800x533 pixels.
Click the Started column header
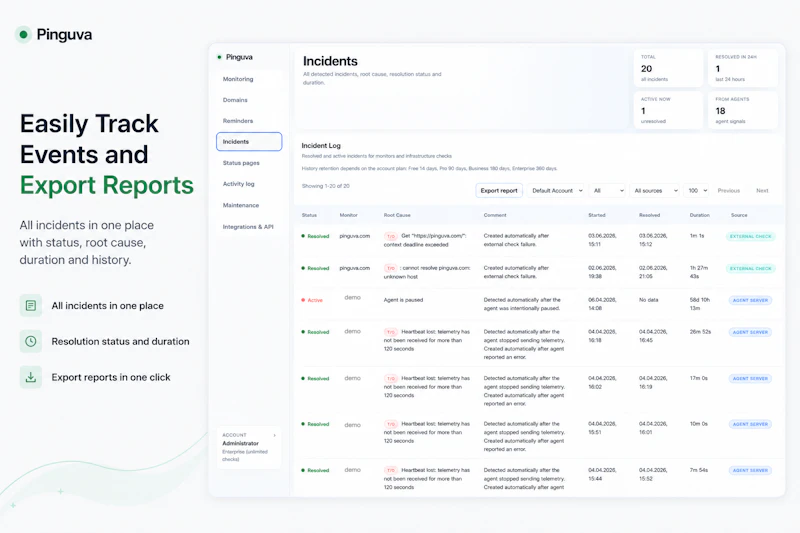tap(597, 215)
